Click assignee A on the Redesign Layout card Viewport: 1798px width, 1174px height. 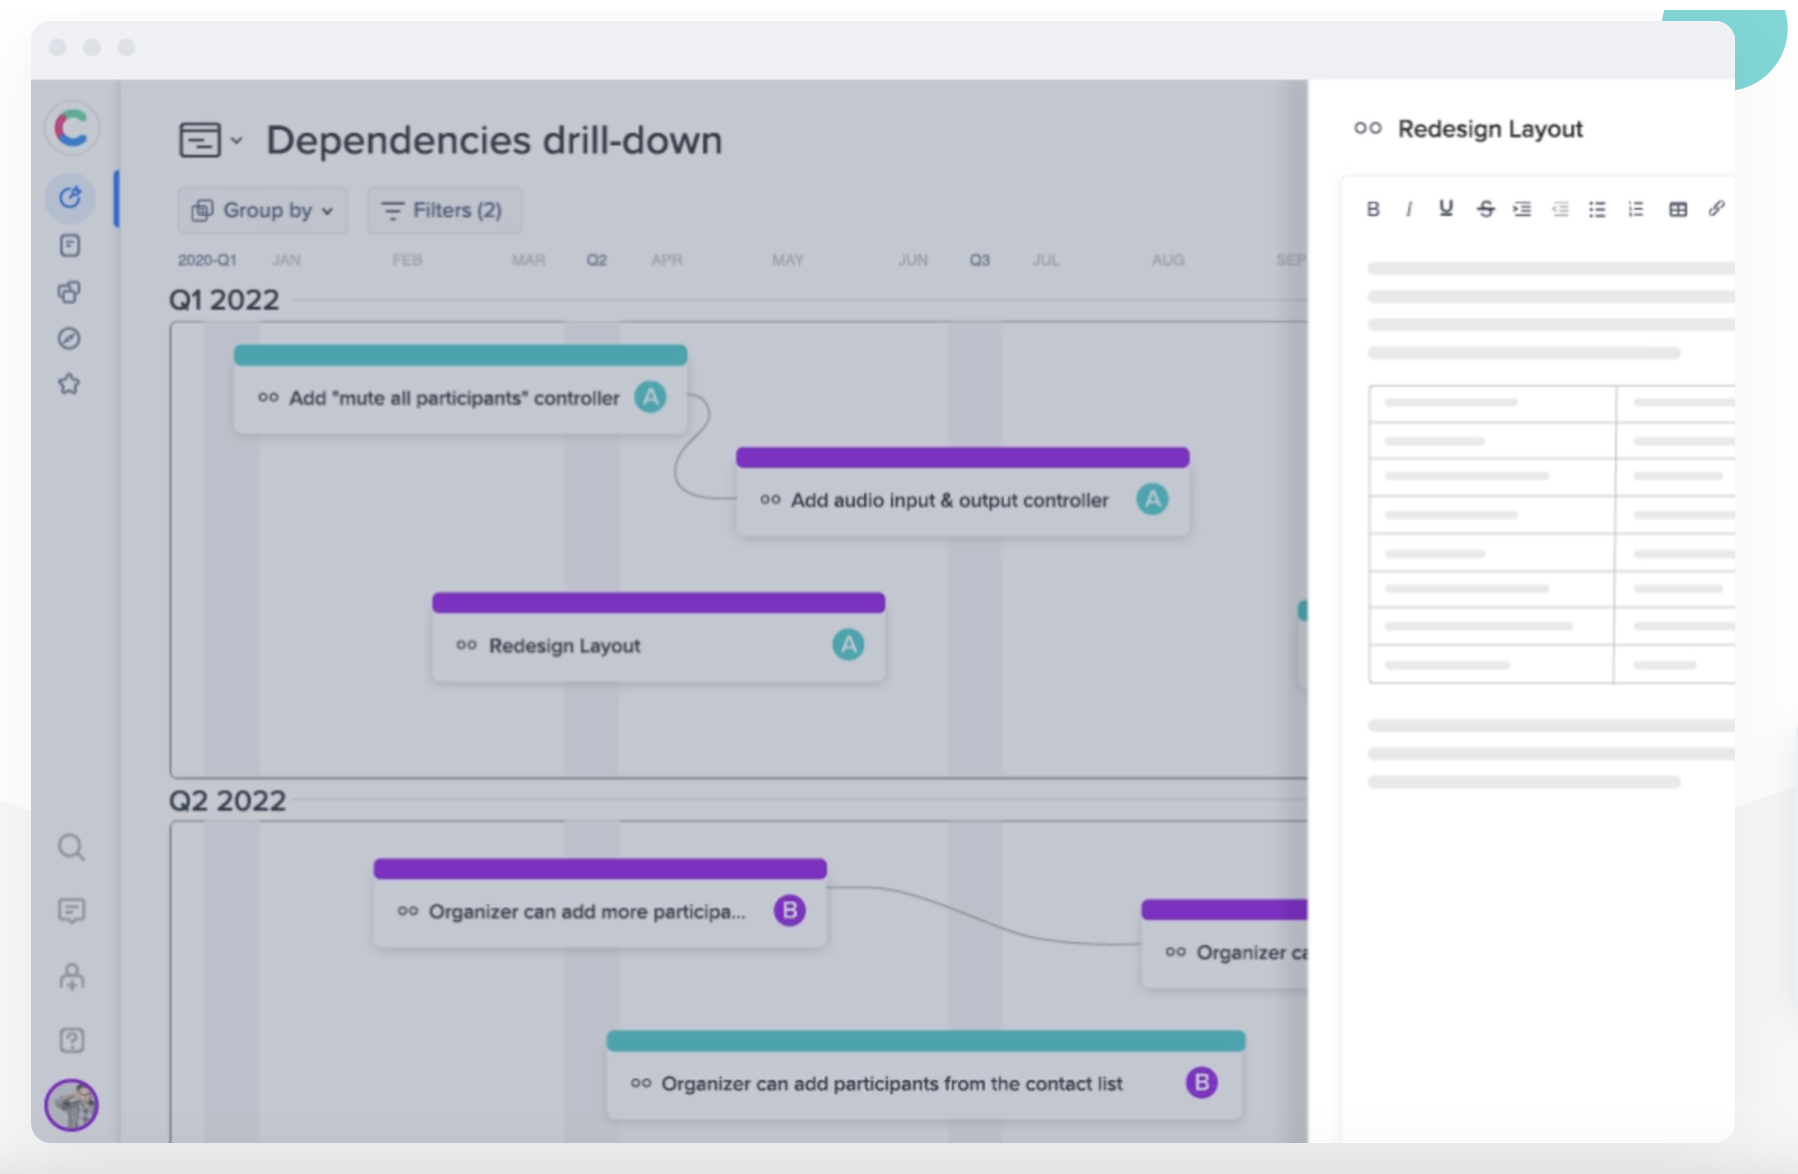[849, 645]
